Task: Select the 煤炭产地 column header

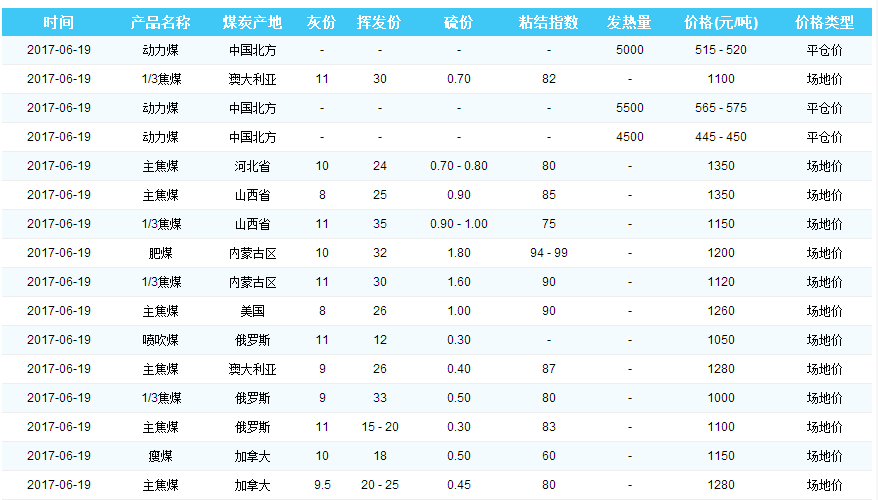Action: tap(252, 22)
